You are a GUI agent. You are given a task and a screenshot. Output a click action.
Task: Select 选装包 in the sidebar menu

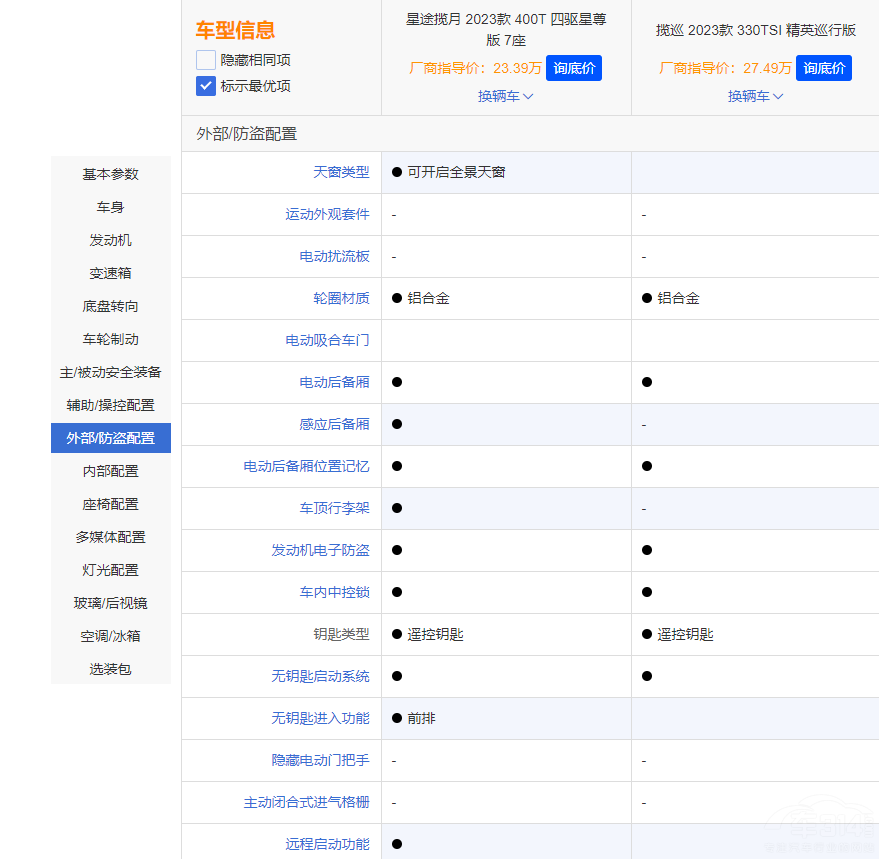pyautogui.click(x=111, y=669)
